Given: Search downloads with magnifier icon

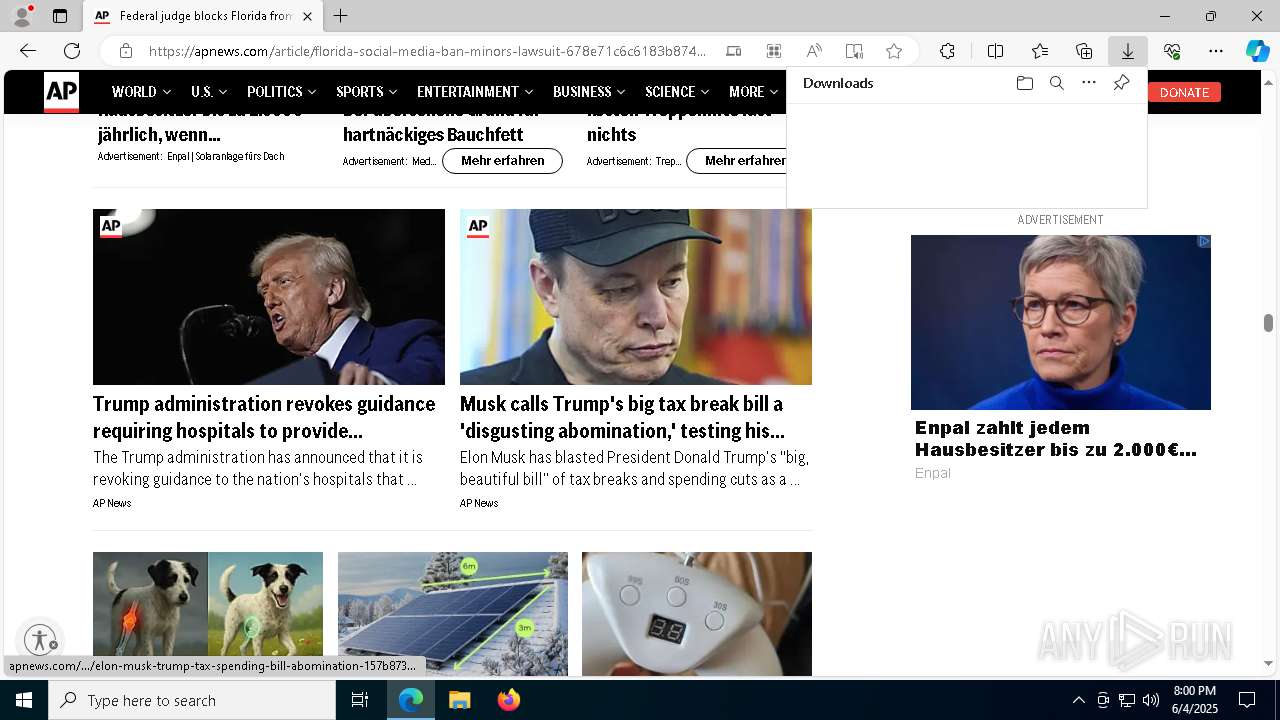Looking at the screenshot, I should 1056,83.
